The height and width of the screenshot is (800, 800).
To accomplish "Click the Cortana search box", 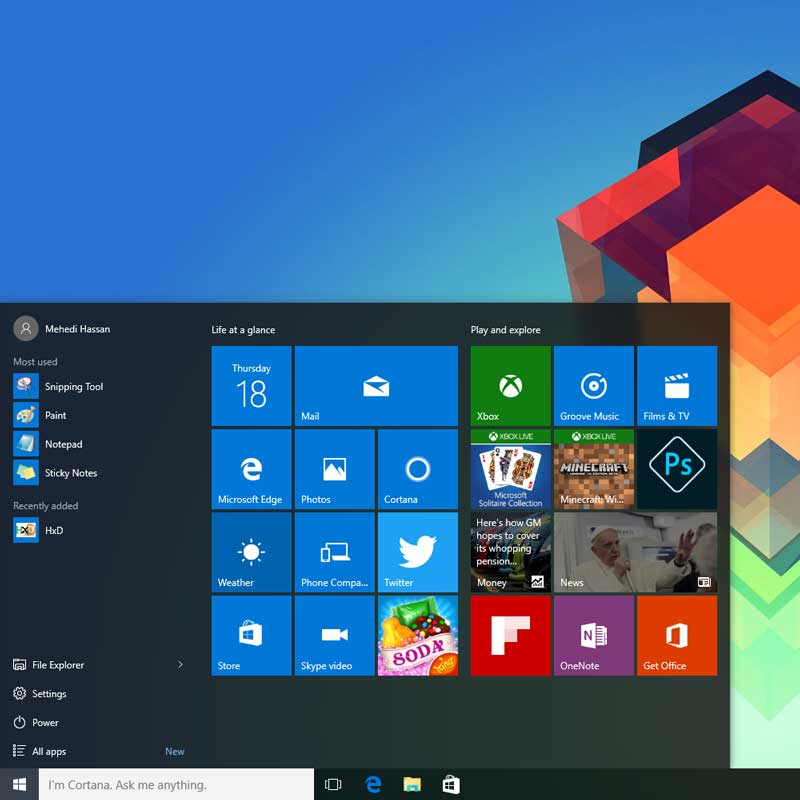I will click(177, 784).
